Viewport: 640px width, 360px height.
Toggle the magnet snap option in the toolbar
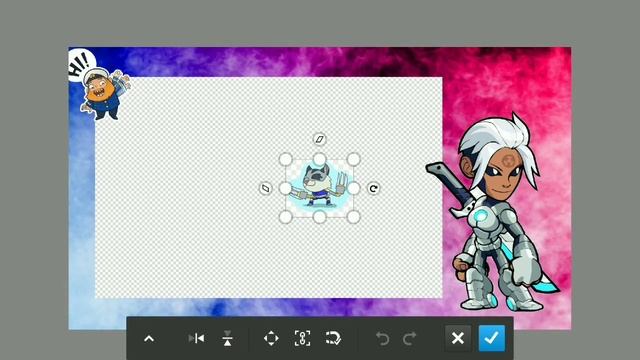[333, 338]
